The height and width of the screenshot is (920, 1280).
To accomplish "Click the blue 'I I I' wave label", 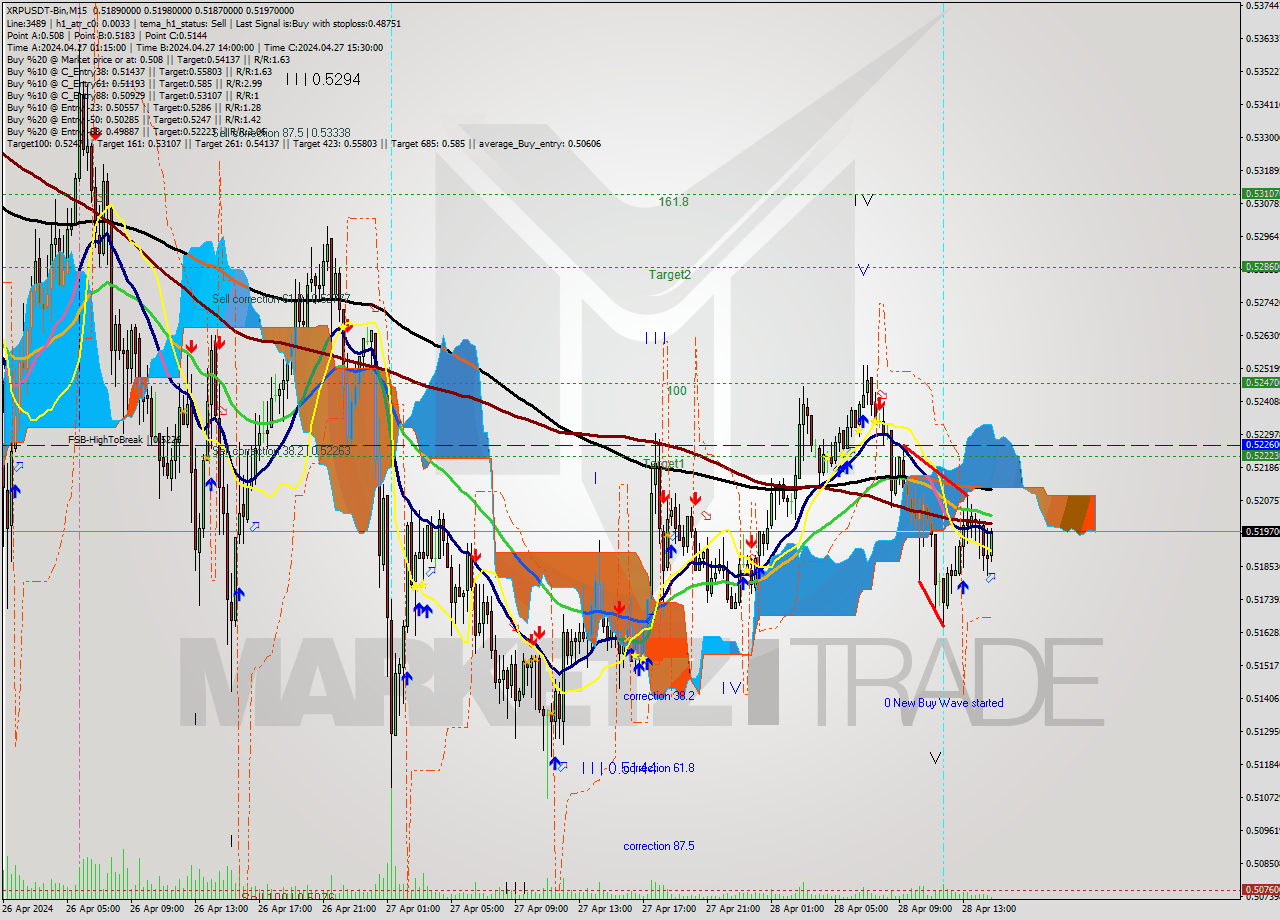I will 656,338.
